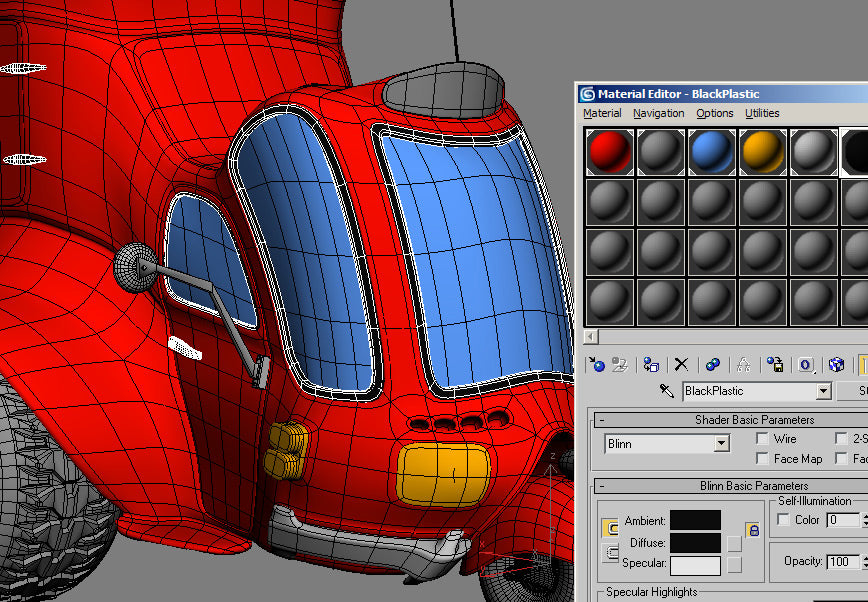Open the Utilities menu

pyautogui.click(x=762, y=113)
